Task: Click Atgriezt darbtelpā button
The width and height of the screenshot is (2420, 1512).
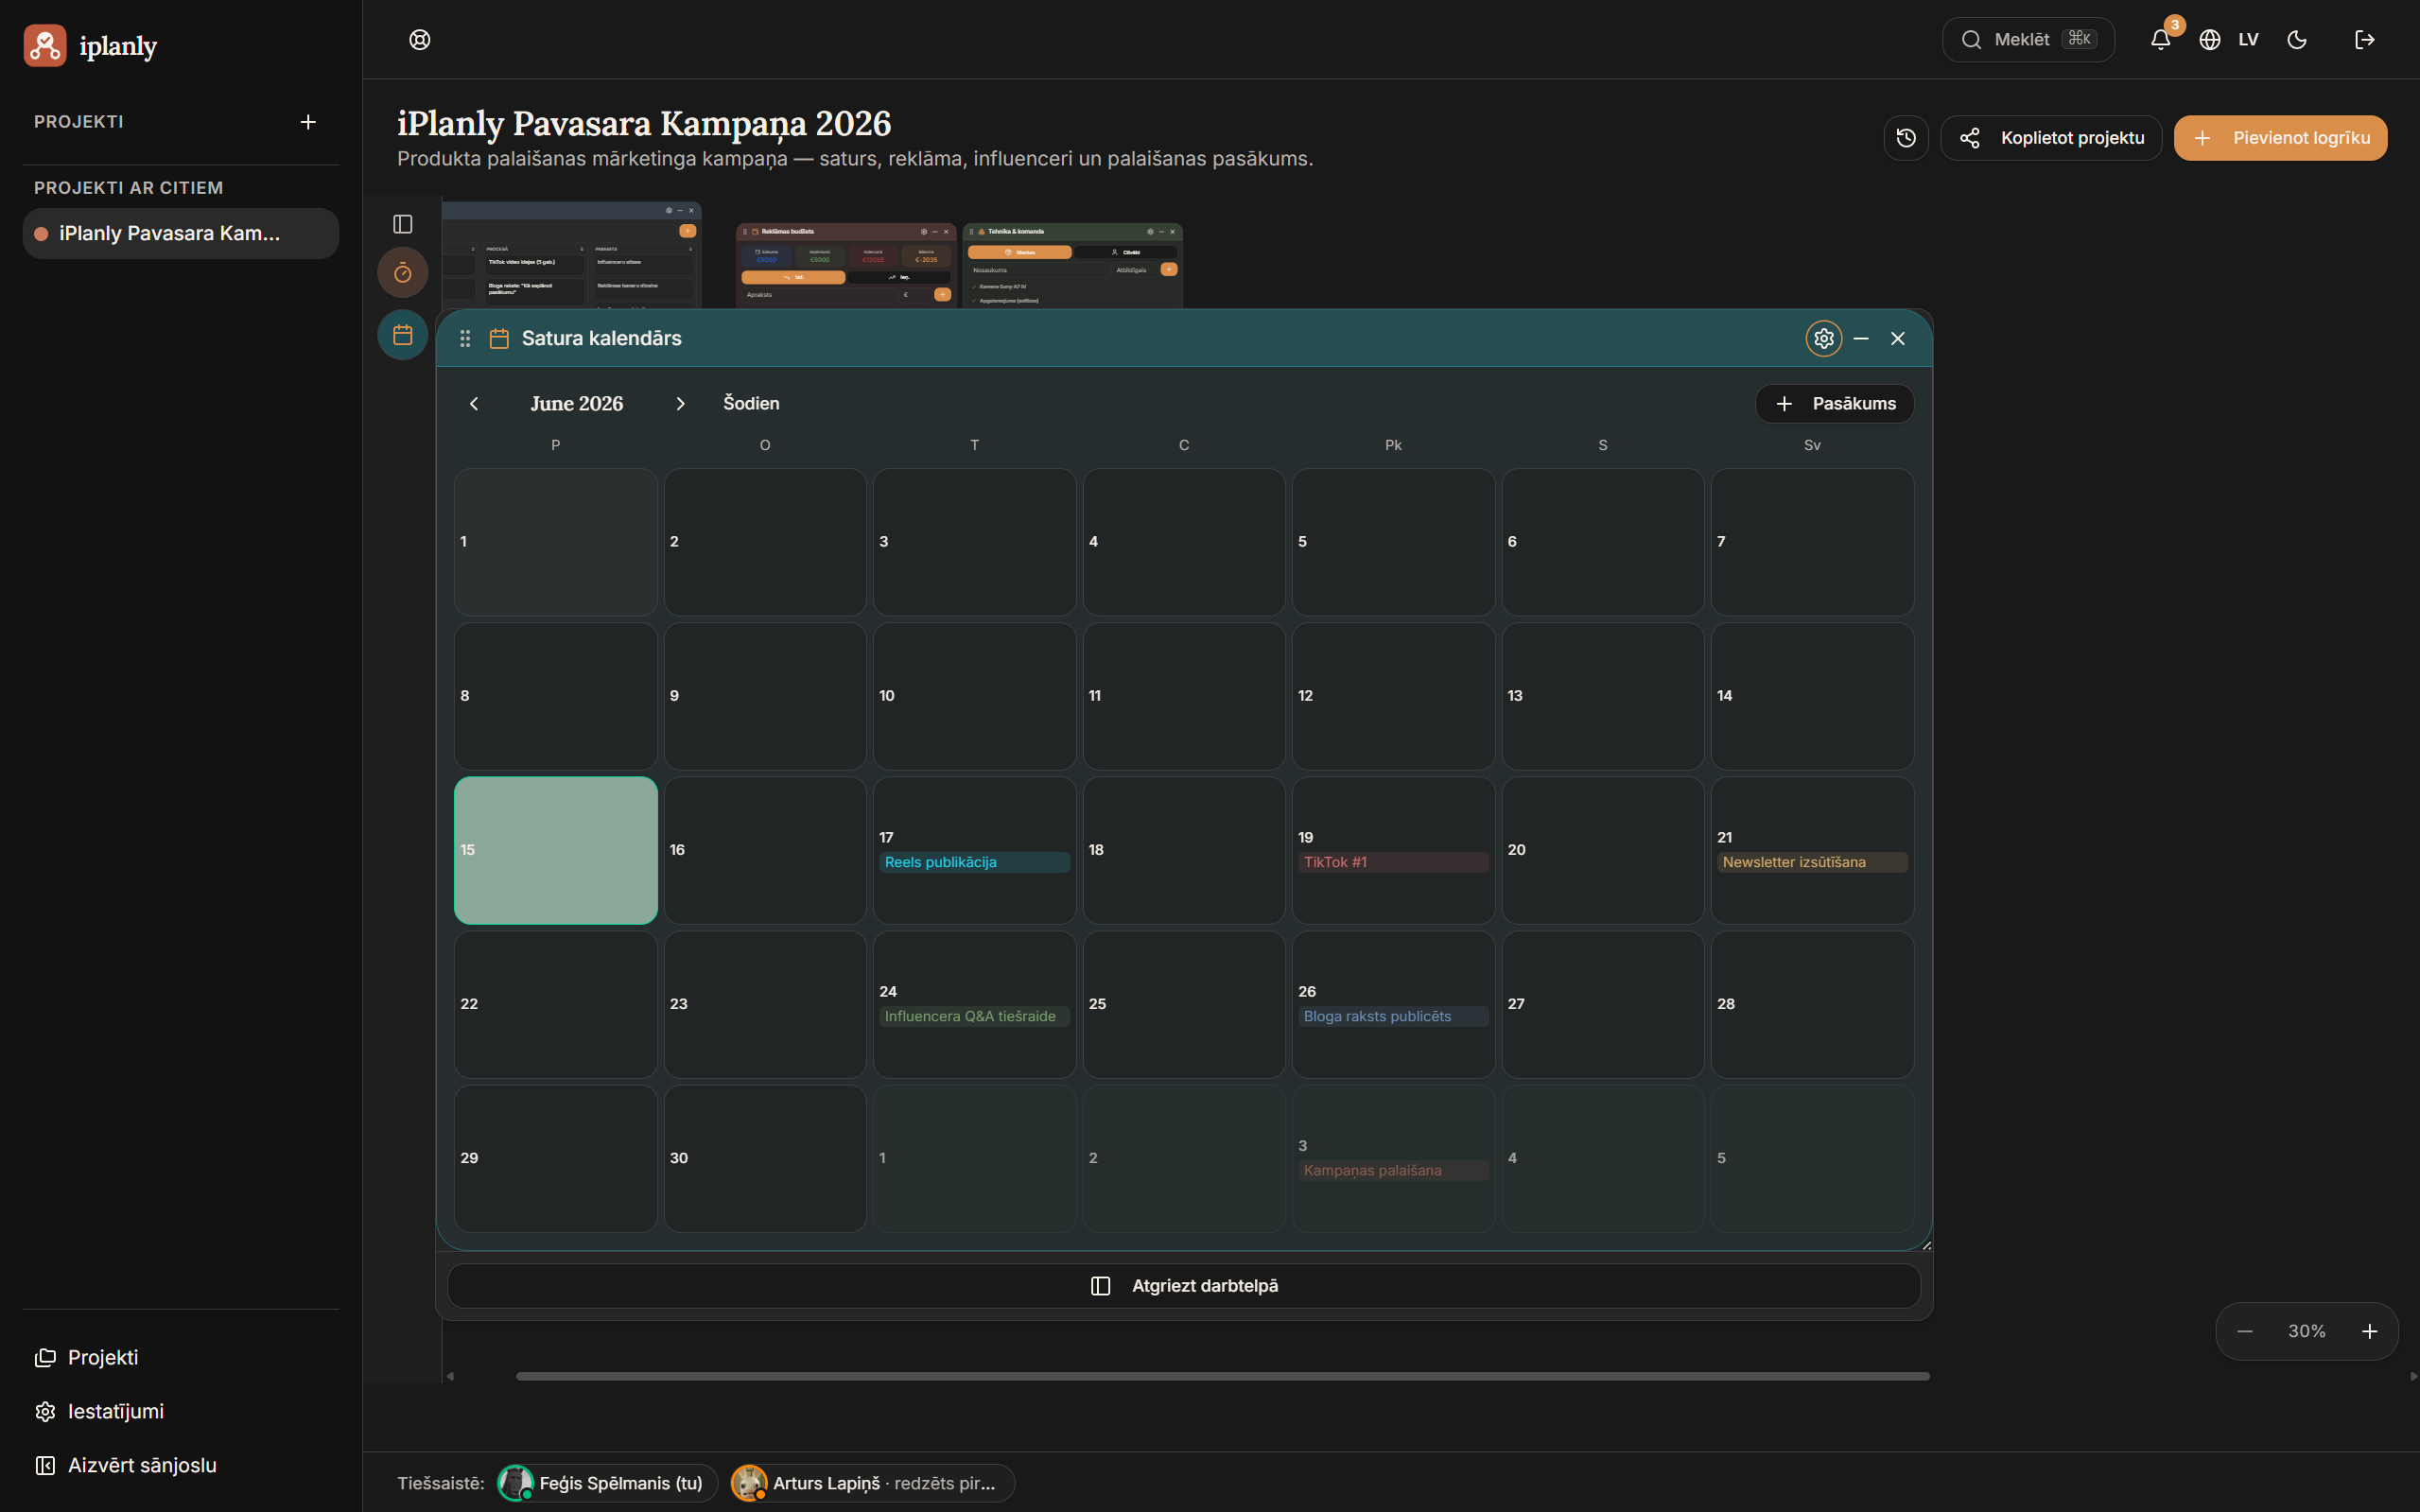Action: point(1184,1286)
